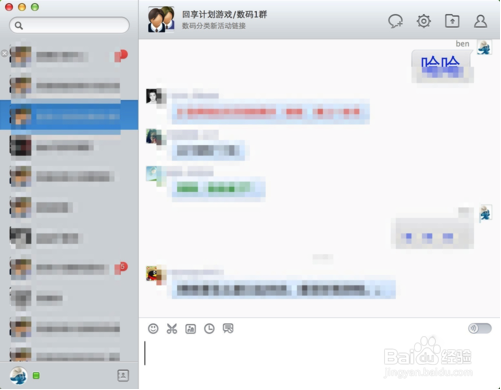Click the group subtitle 数码分类新活动链接
Viewport: 501px width, 390px height.
(x=214, y=26)
